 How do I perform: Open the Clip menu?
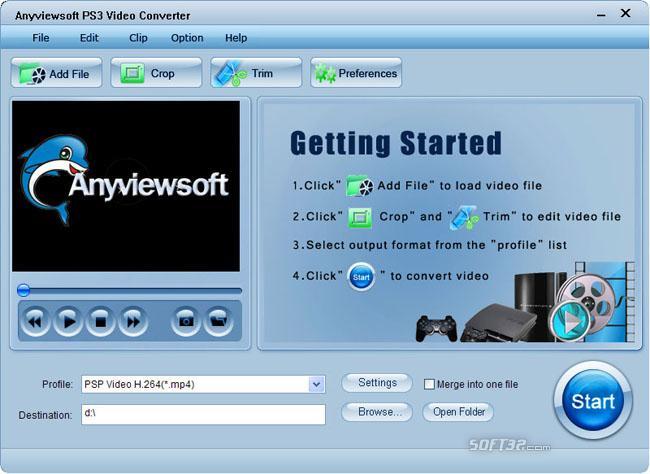pos(138,38)
